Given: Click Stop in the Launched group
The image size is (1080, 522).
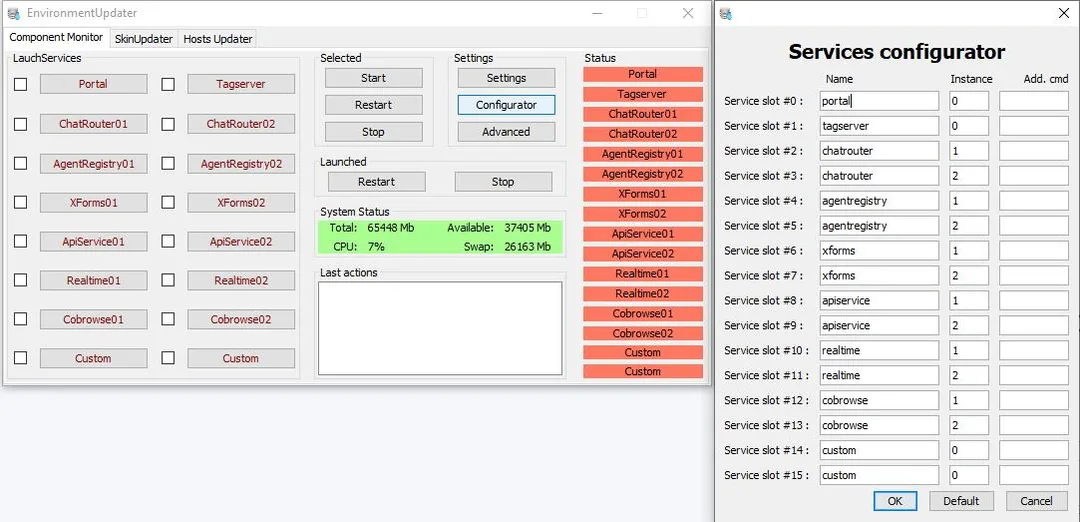Looking at the screenshot, I should click(503, 182).
